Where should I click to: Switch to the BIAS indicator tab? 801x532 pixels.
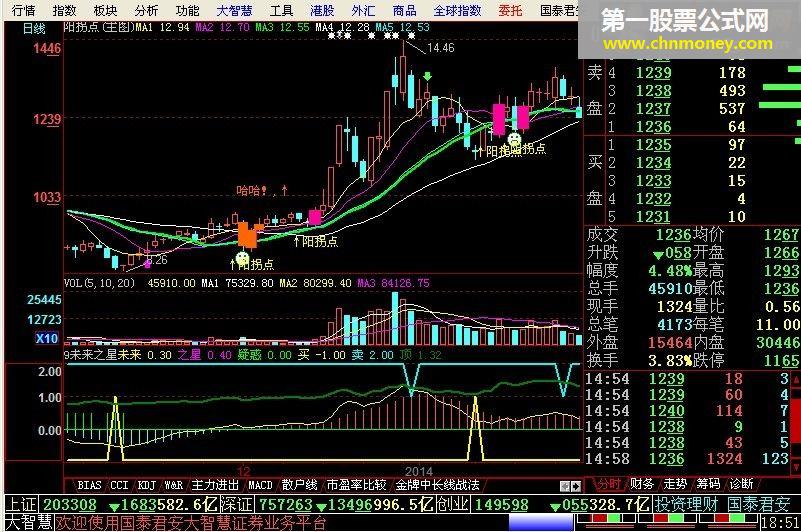89,484
